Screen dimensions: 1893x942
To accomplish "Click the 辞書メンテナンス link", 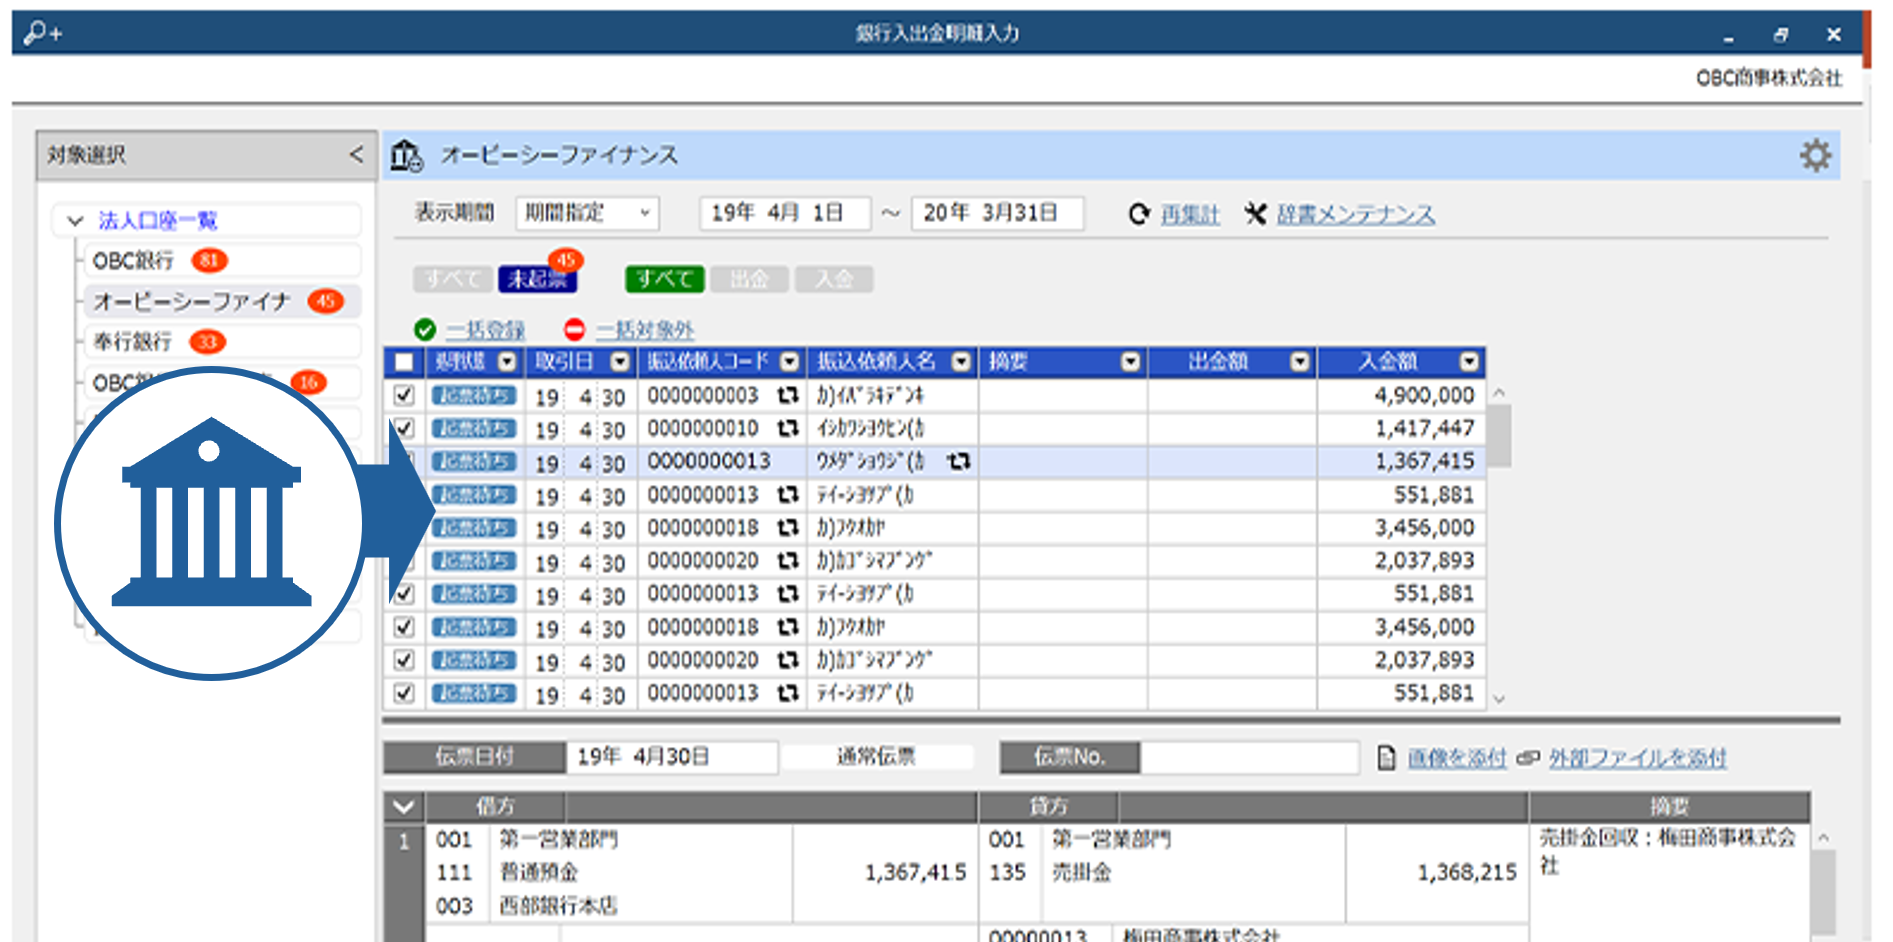I will [x=1355, y=214].
